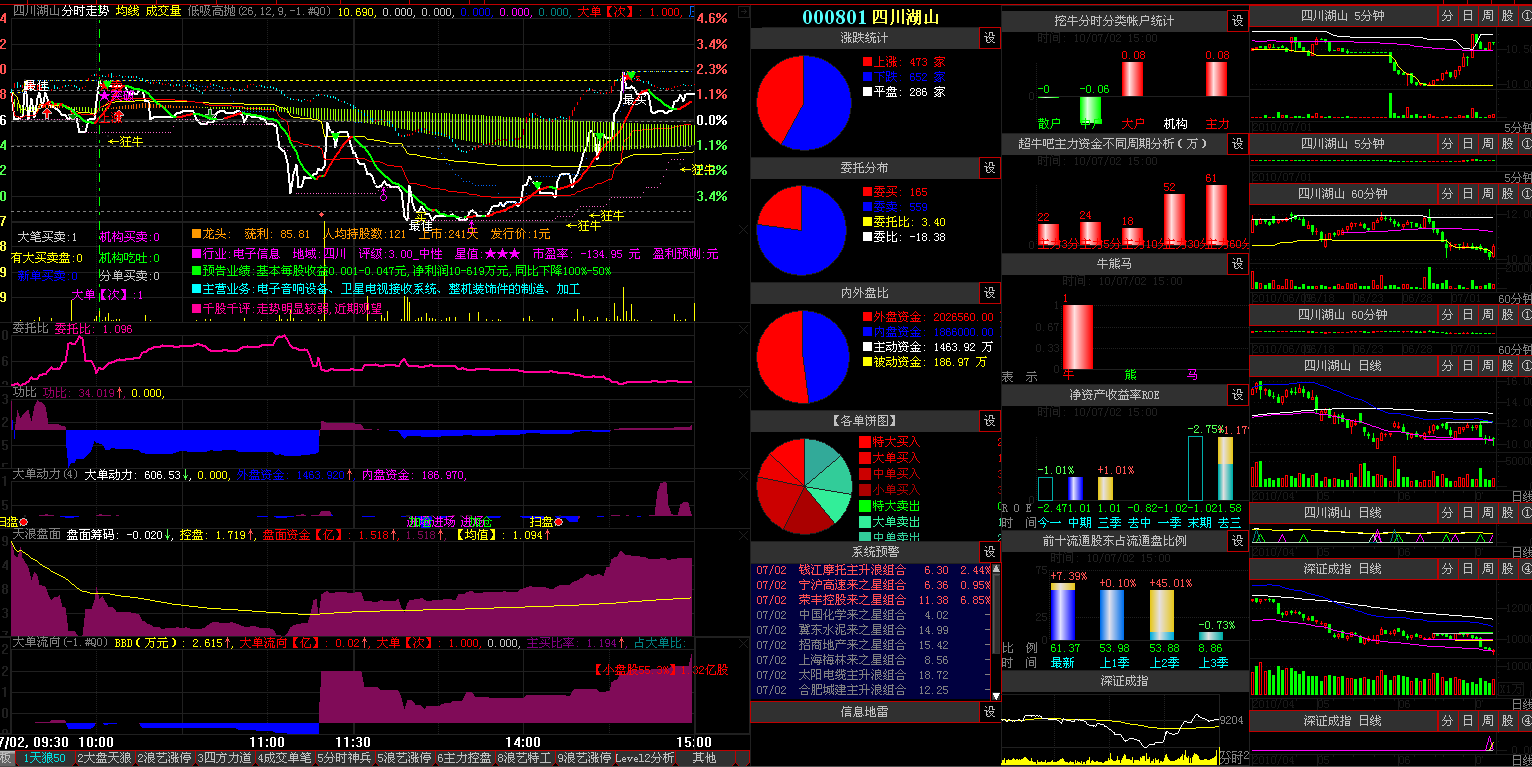The height and width of the screenshot is (767, 1532).
Task: Click the 股 button on 深证成指 日线 chart
Action: 1507,568
